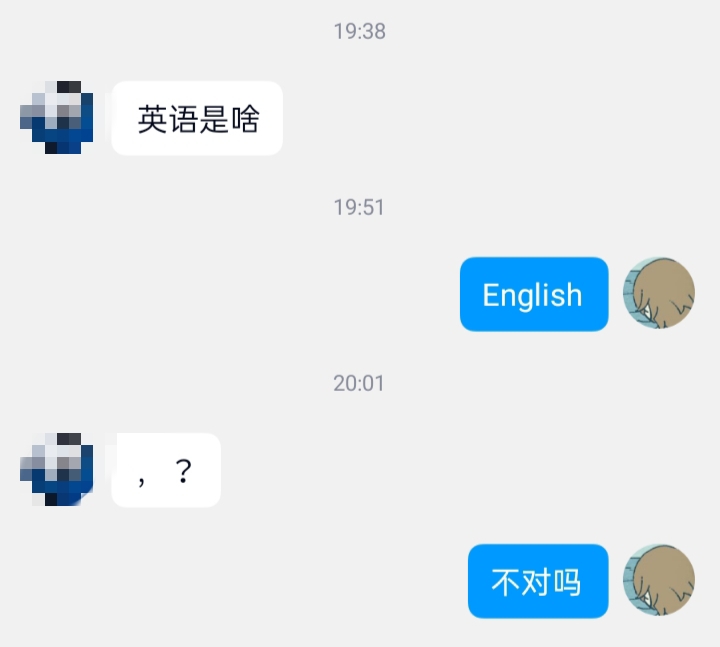Click the word English inside the blue bubble
720x647 pixels.
533,295
